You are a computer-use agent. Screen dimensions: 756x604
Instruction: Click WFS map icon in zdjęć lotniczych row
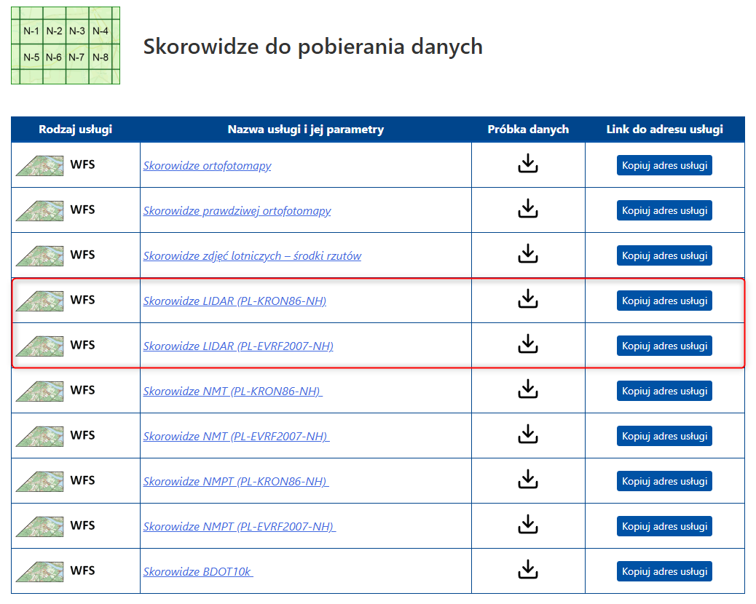[x=40, y=255]
